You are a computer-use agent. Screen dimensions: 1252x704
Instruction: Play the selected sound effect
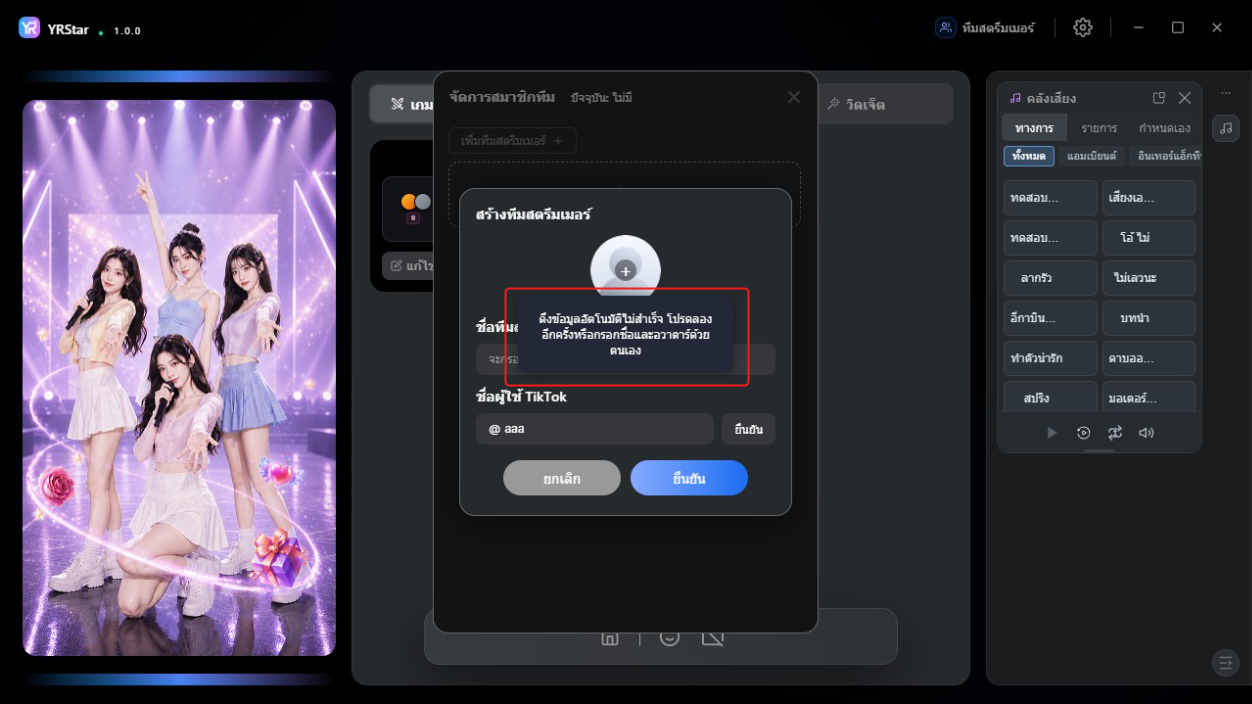click(x=1051, y=433)
